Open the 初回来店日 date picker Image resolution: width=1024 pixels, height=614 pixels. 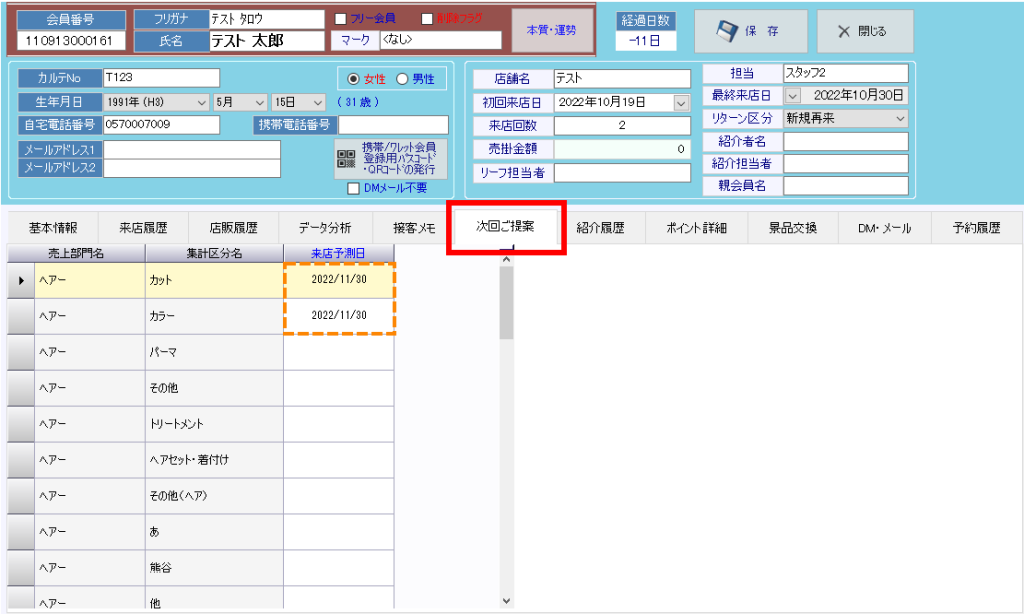[x=681, y=102]
